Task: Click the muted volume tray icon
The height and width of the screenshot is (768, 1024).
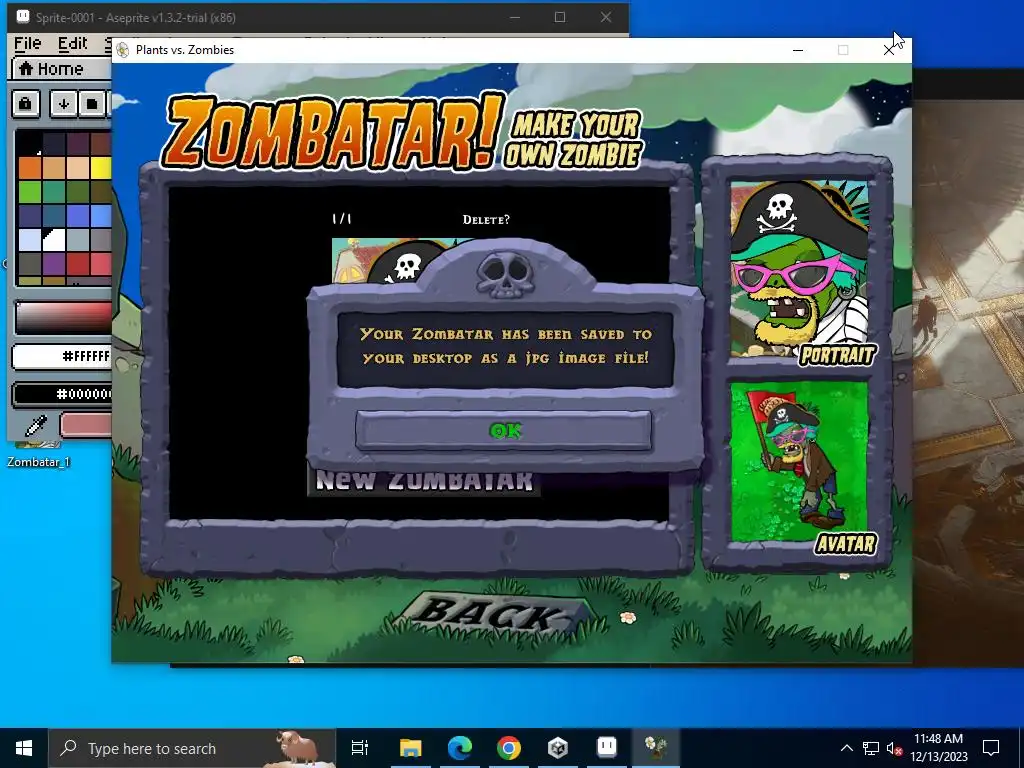Action: (x=894, y=748)
